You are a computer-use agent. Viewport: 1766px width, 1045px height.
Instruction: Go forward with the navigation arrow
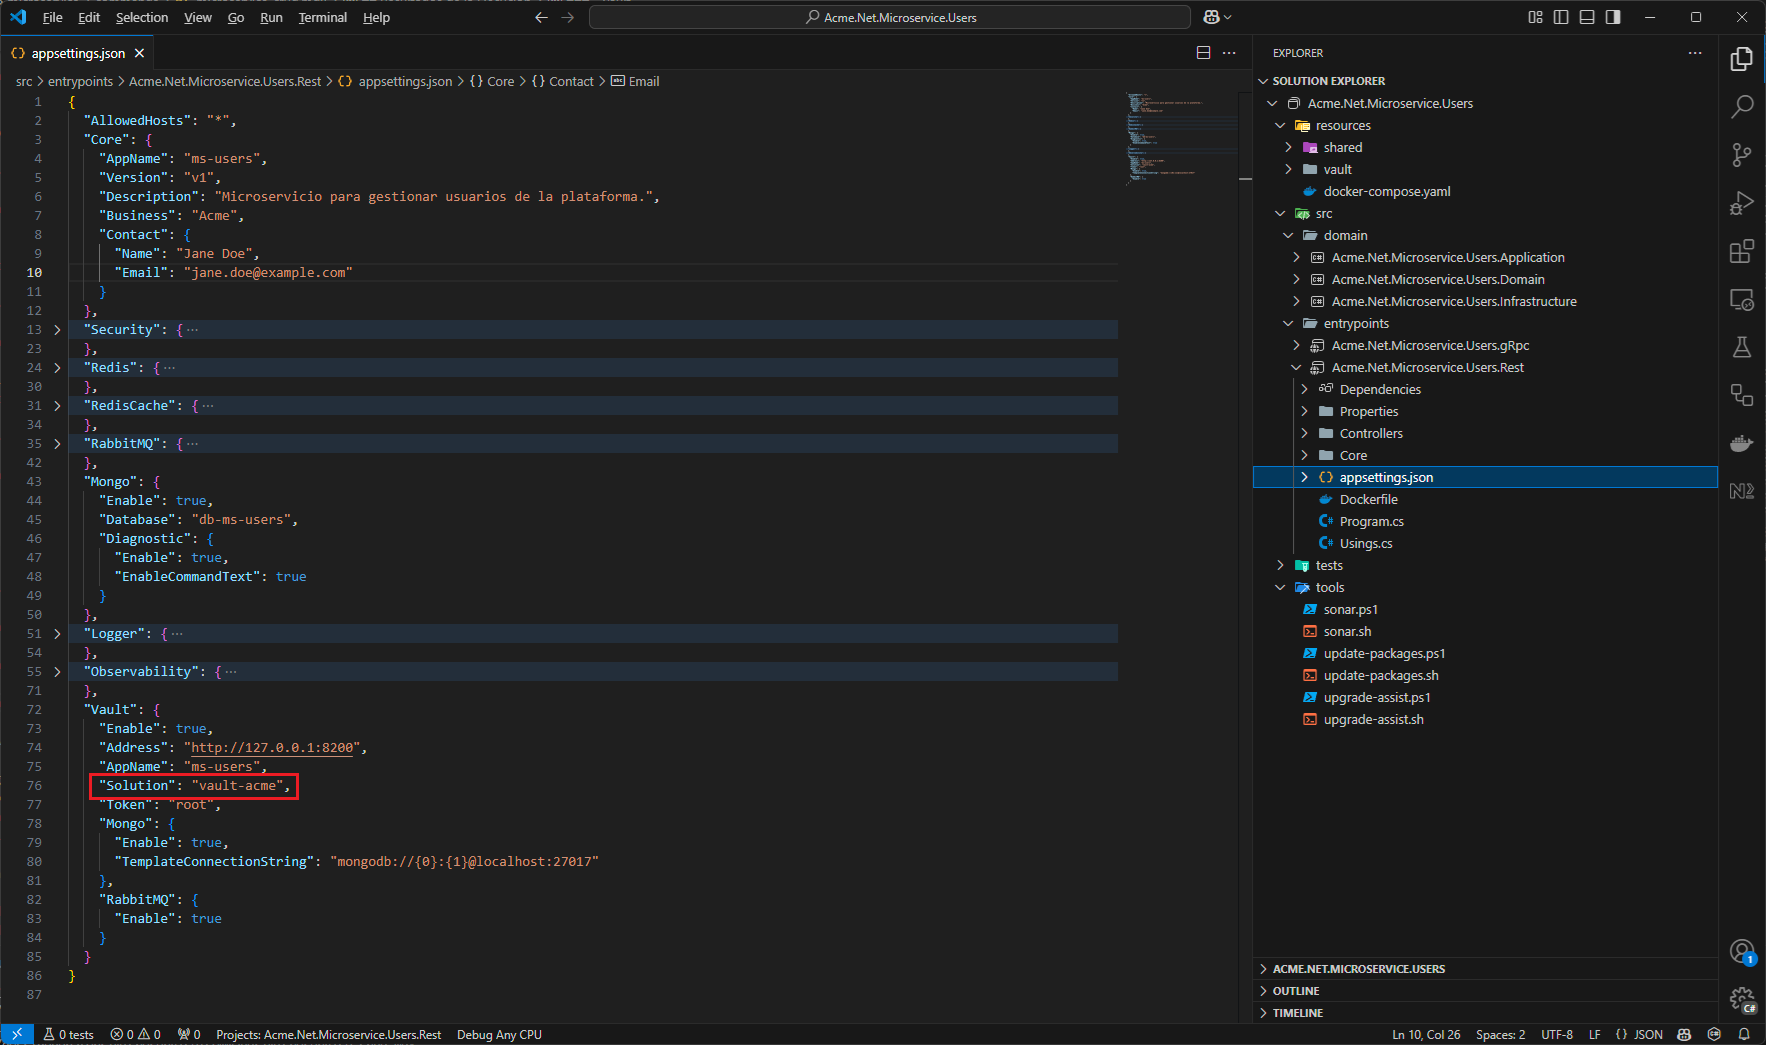pyautogui.click(x=568, y=17)
